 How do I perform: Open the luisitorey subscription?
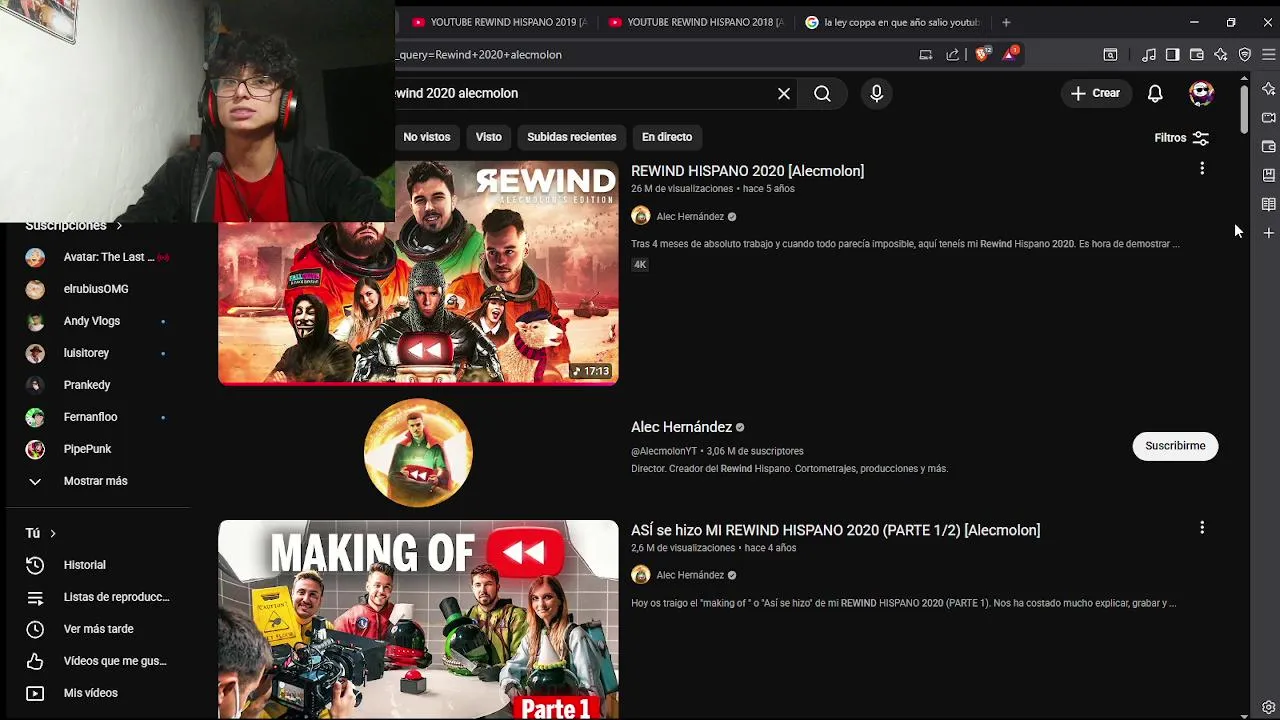pos(97,353)
